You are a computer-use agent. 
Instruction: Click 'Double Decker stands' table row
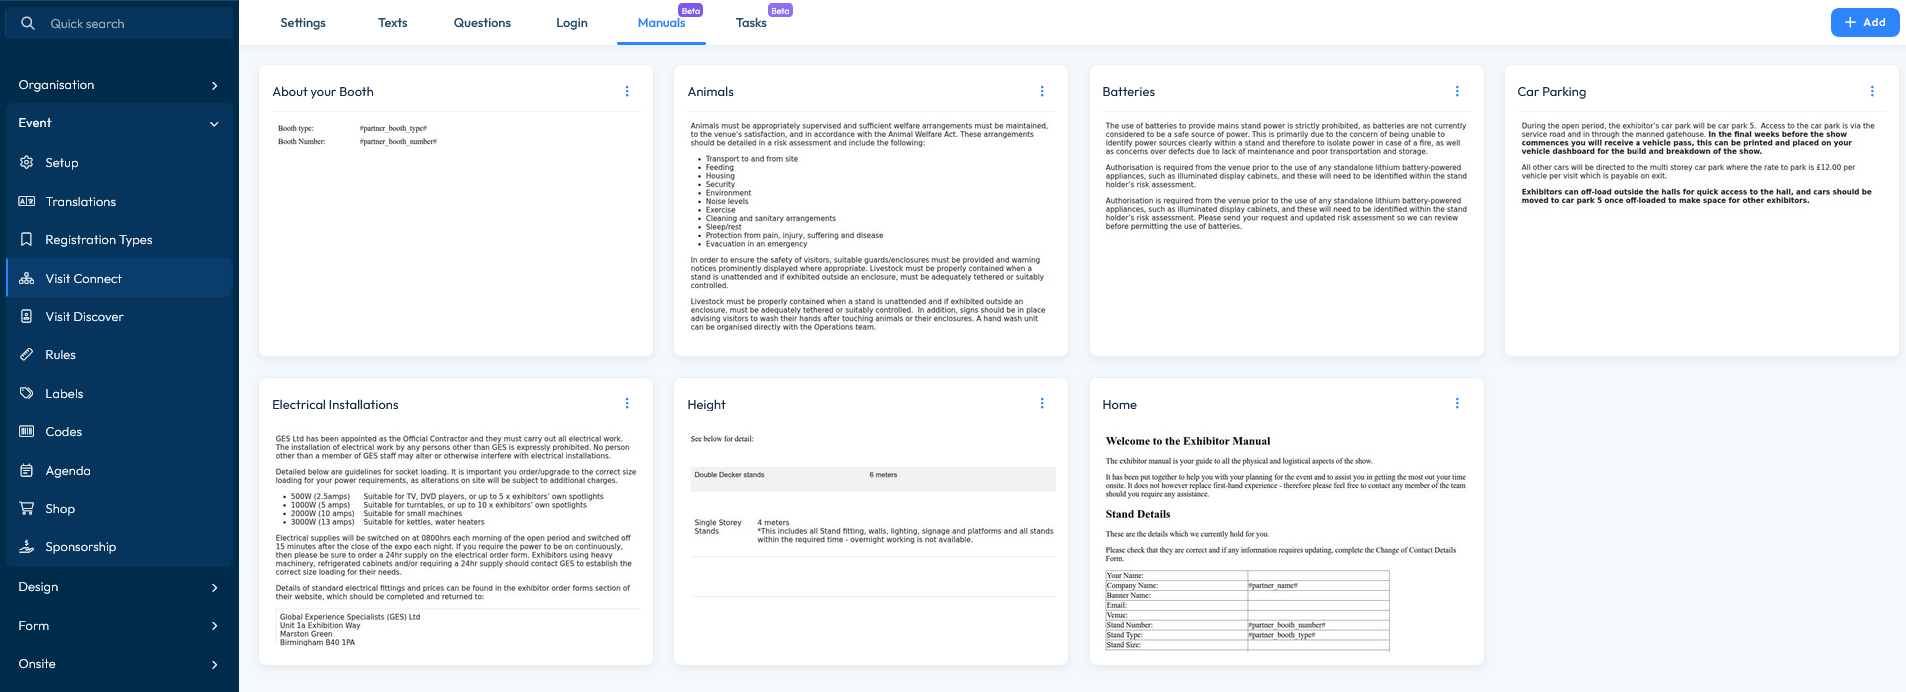872,477
